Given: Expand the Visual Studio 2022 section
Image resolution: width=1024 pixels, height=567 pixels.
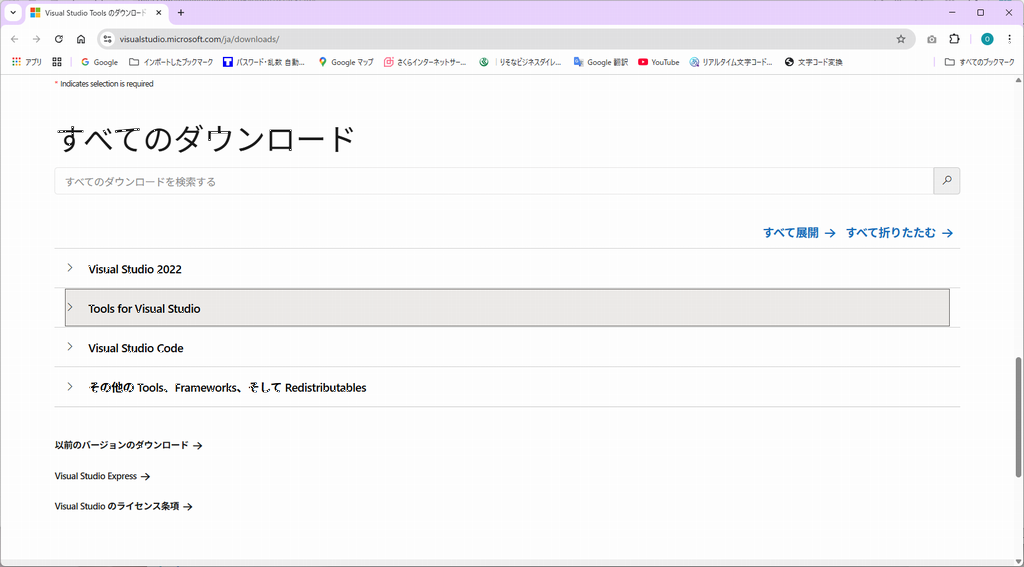Looking at the screenshot, I should (x=135, y=269).
